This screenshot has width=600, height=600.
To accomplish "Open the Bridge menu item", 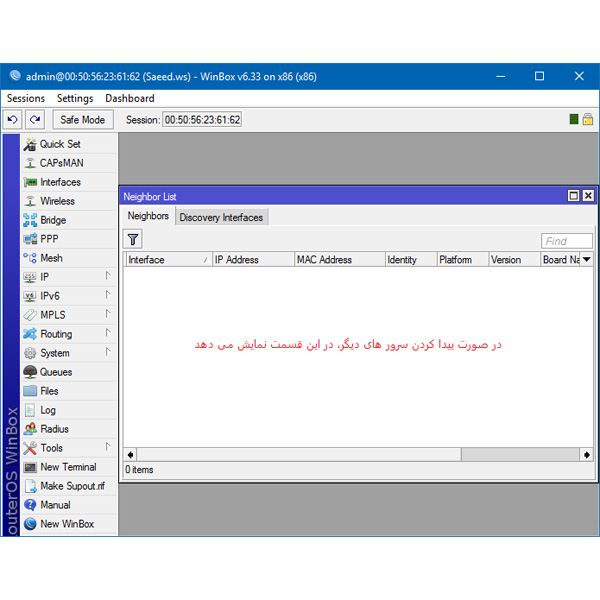I will 69,220.
